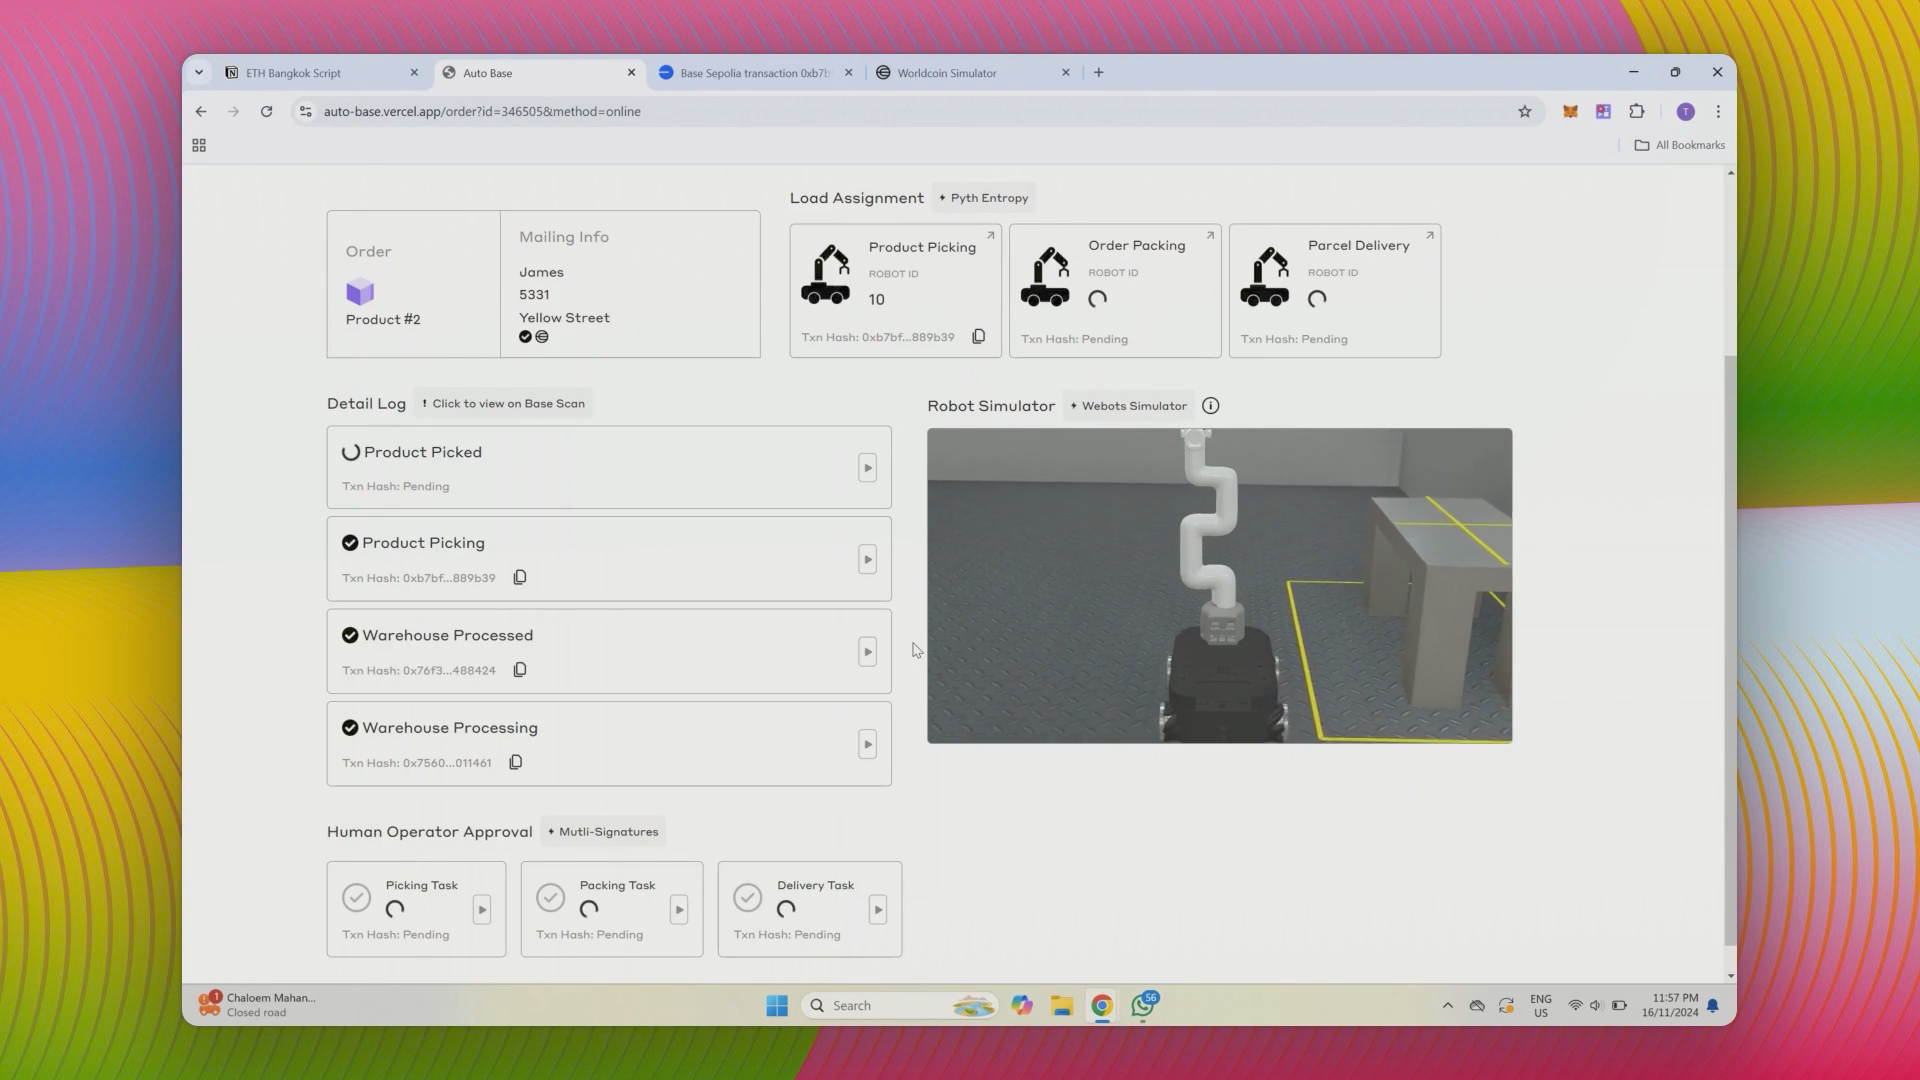Image resolution: width=1920 pixels, height=1080 pixels.
Task: Click the 'Product #2' order label
Action: coord(383,320)
